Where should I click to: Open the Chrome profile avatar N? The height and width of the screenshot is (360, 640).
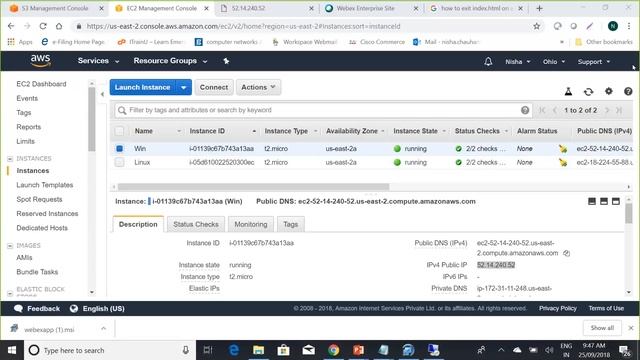tap(612, 26)
